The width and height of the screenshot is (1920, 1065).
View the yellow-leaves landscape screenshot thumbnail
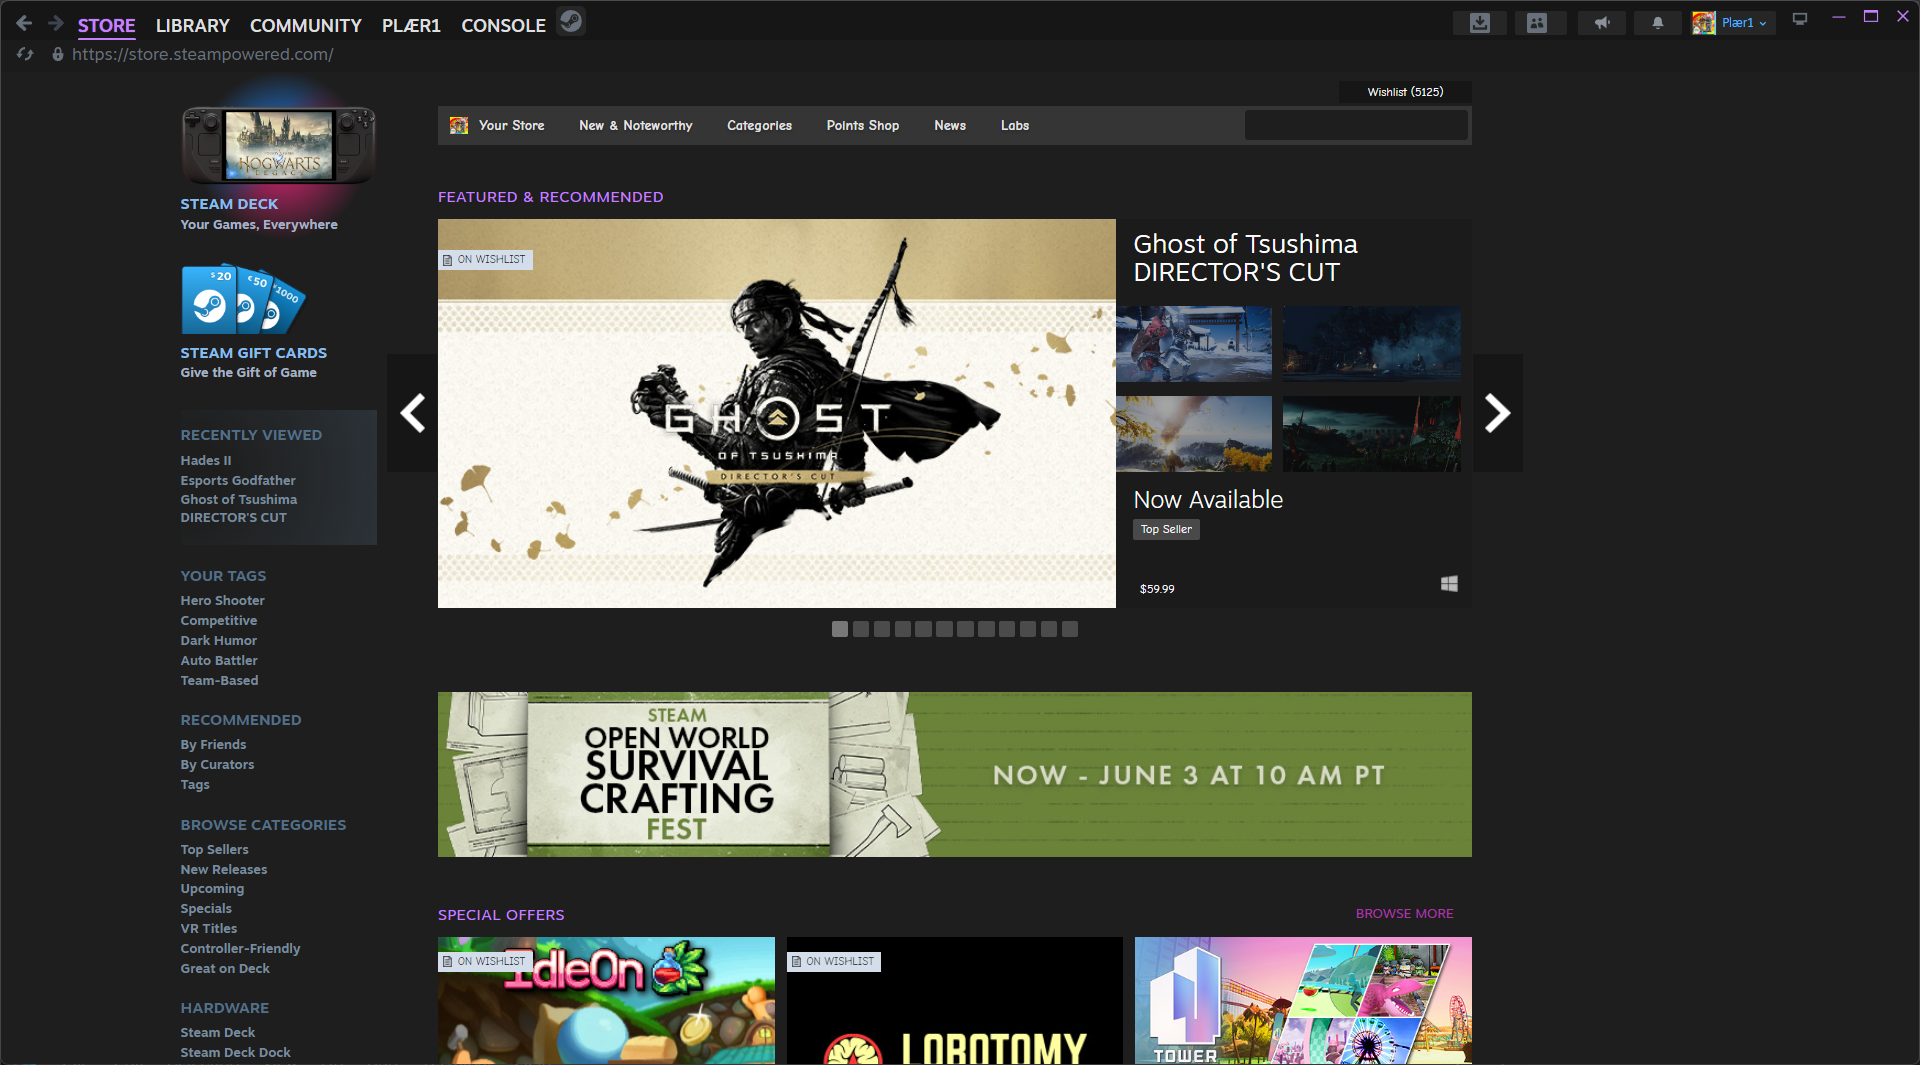coord(1194,433)
